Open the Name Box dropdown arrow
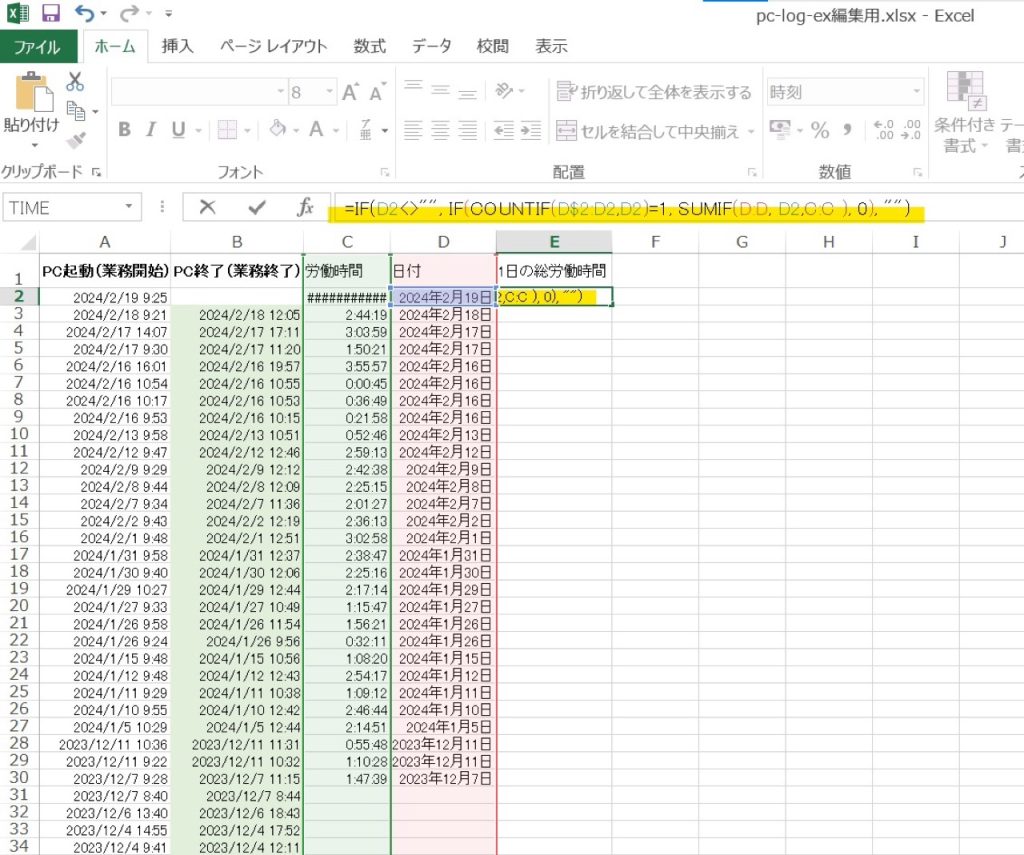The height and width of the screenshot is (855, 1024). 129,206
